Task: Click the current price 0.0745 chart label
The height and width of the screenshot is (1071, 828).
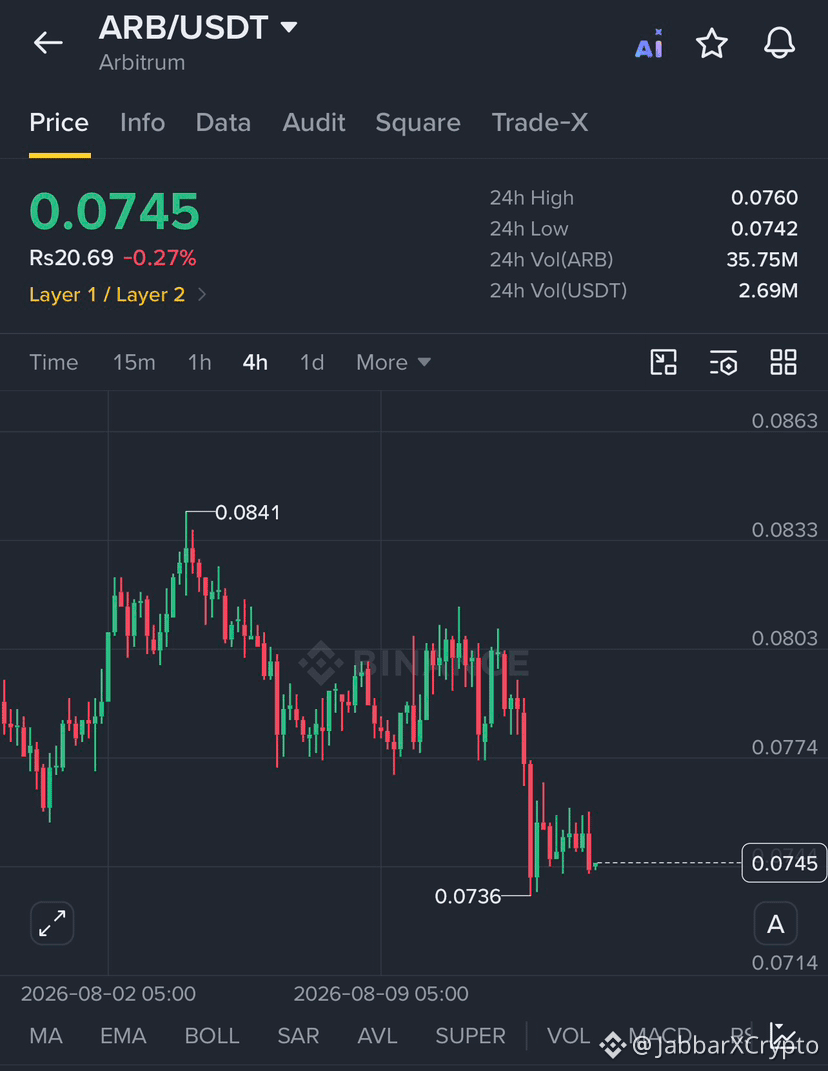Action: [x=784, y=863]
